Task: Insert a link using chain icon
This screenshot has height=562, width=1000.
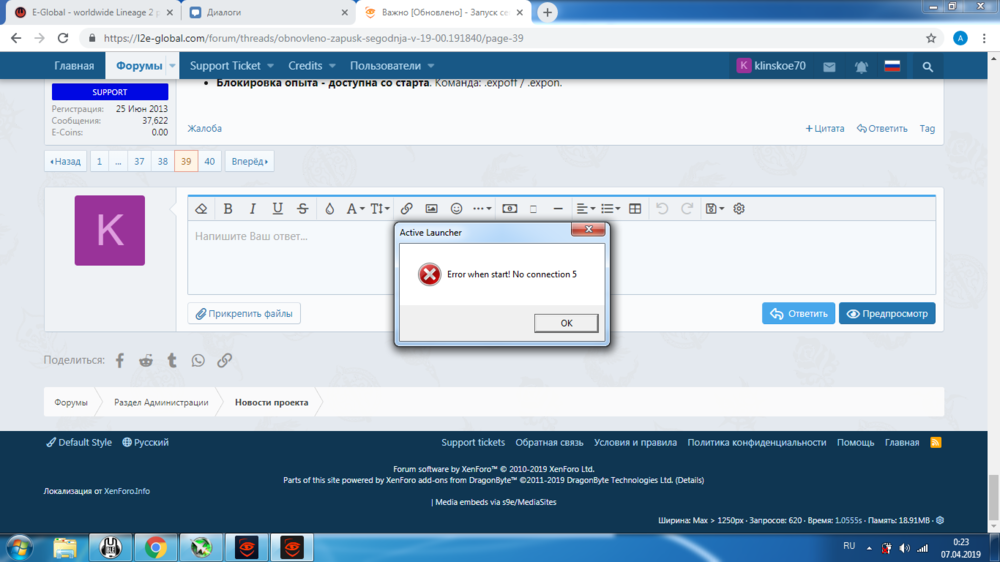Action: 406,209
